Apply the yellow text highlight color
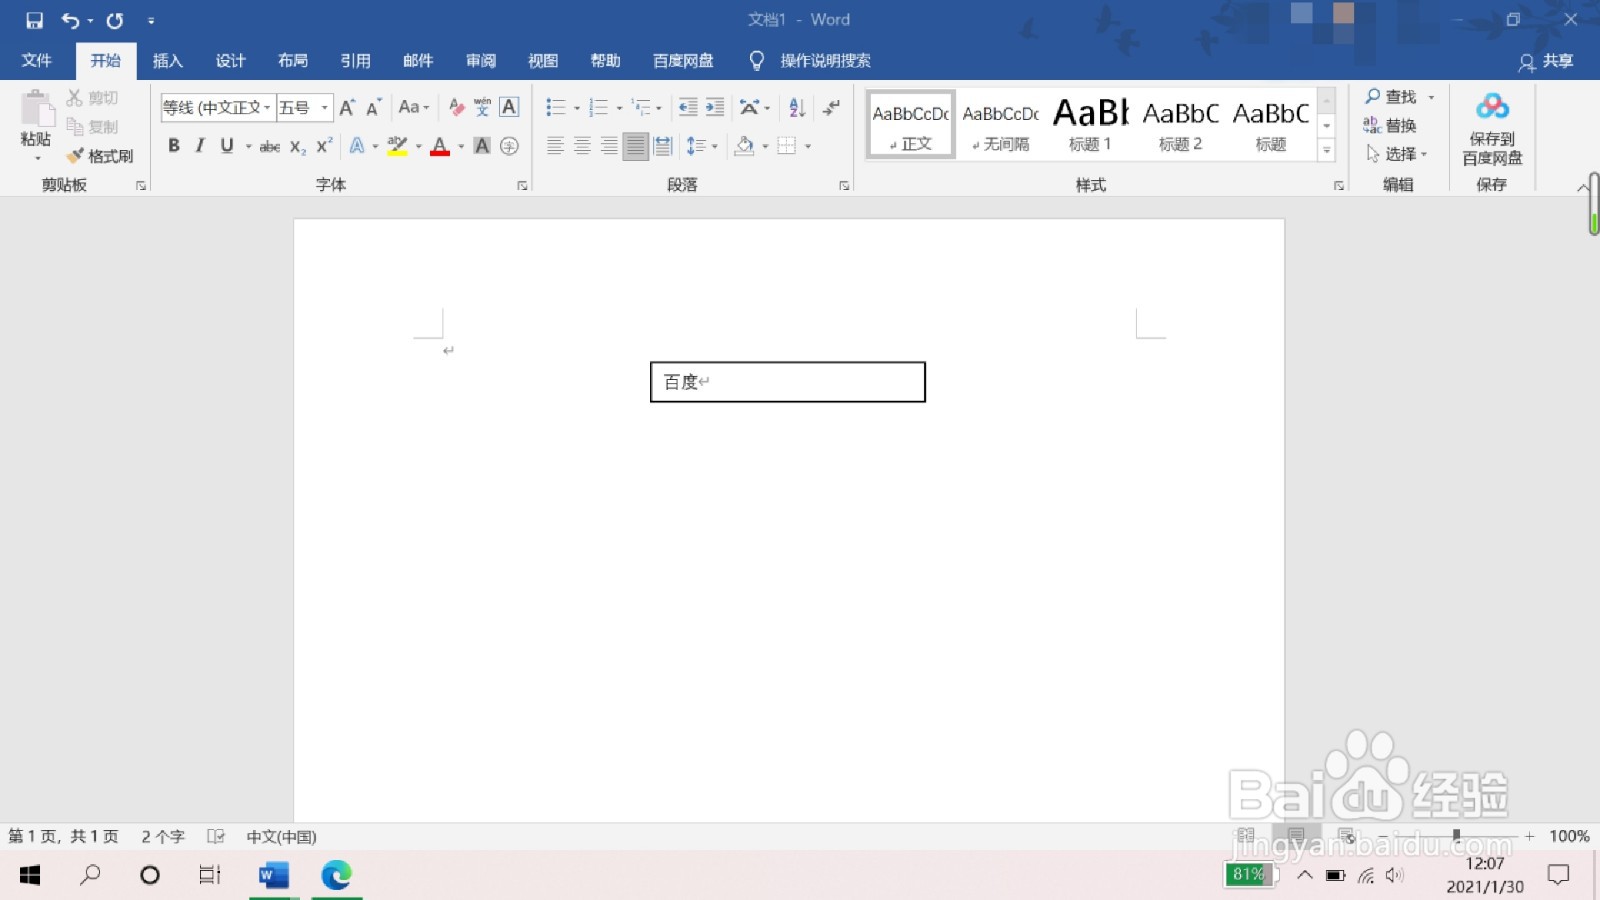Image resolution: width=1600 pixels, height=900 pixels. coord(397,146)
